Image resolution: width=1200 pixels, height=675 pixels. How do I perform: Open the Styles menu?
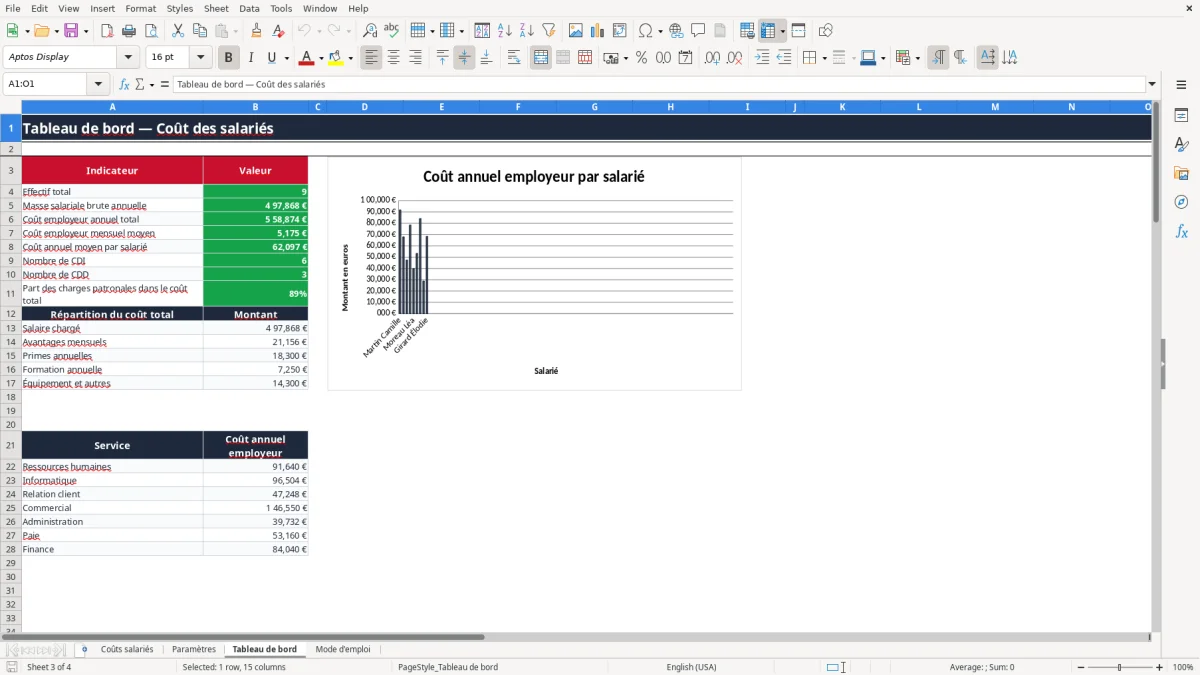click(x=180, y=8)
